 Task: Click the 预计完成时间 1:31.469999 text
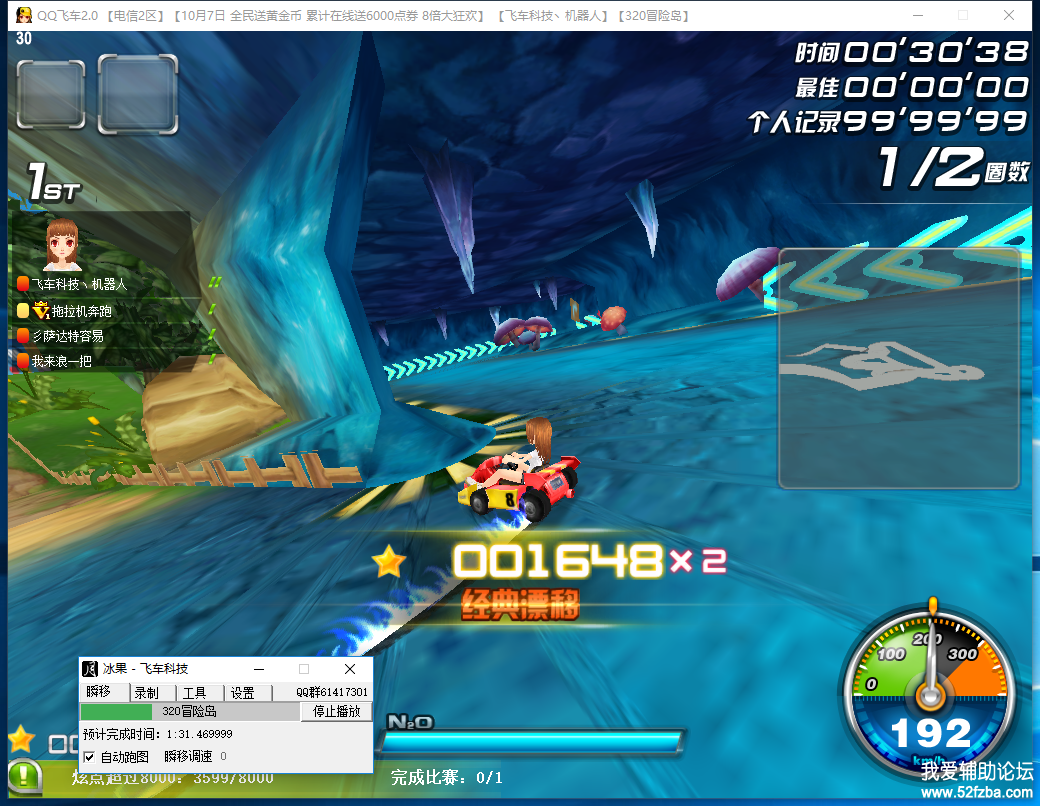[x=158, y=734]
